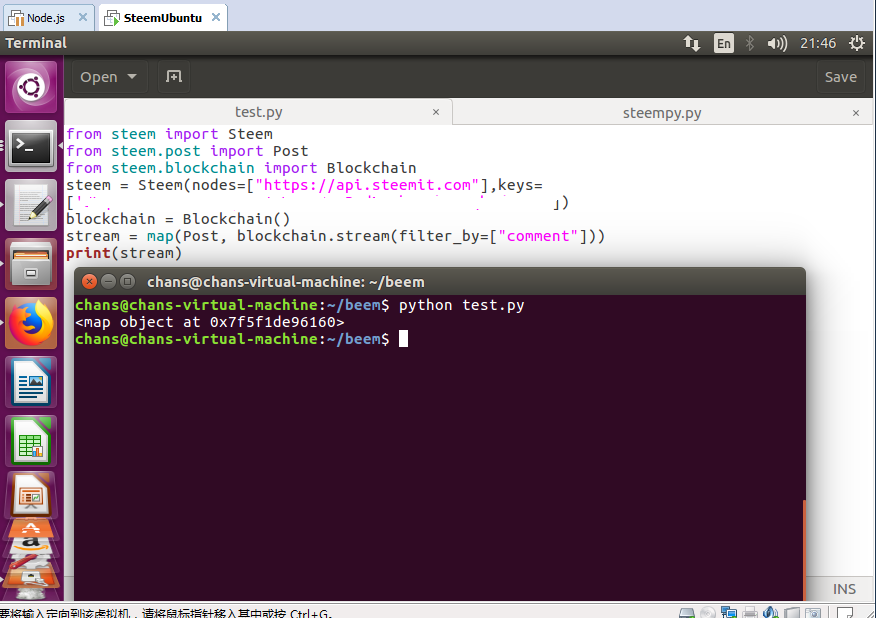Click the 'print(stream)' line
Image resolution: width=876 pixels, height=618 pixels.
[x=124, y=253]
